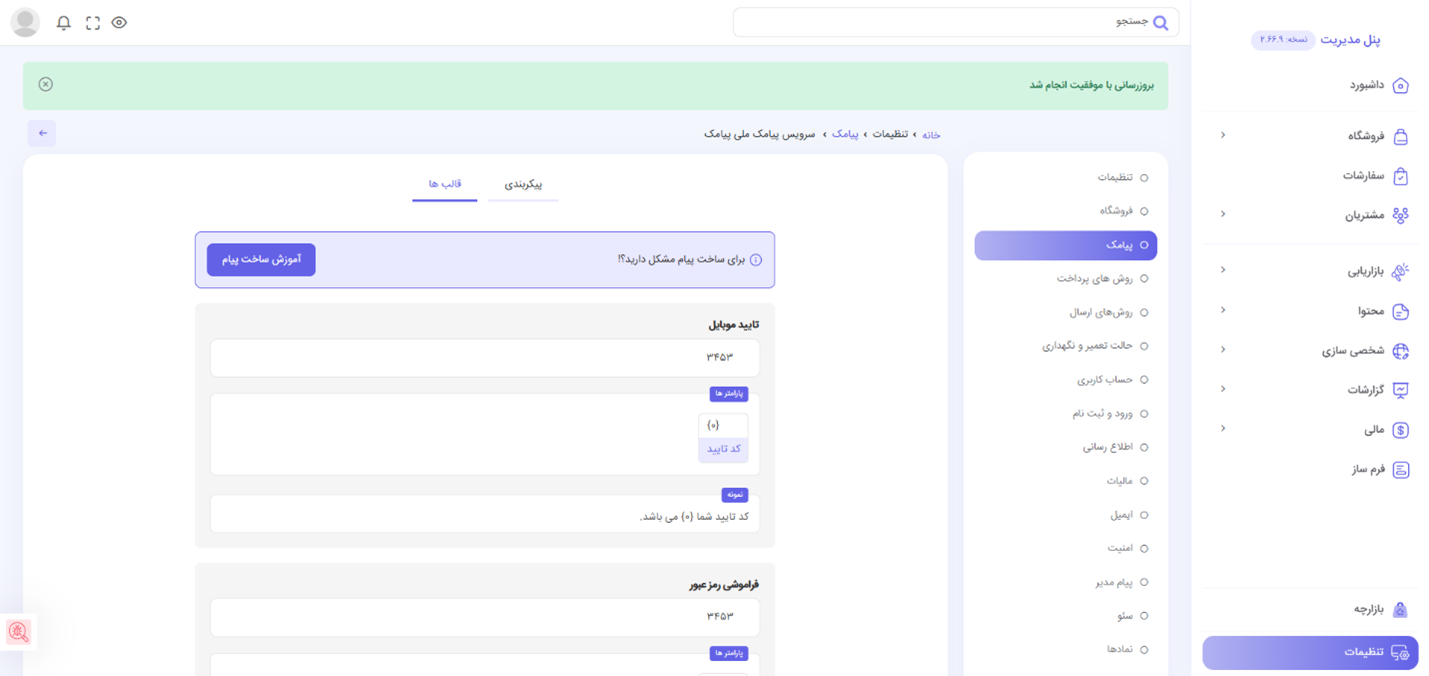The width and height of the screenshot is (1429, 676).
Task: Open the notifications bell icon
Action: 64,23
